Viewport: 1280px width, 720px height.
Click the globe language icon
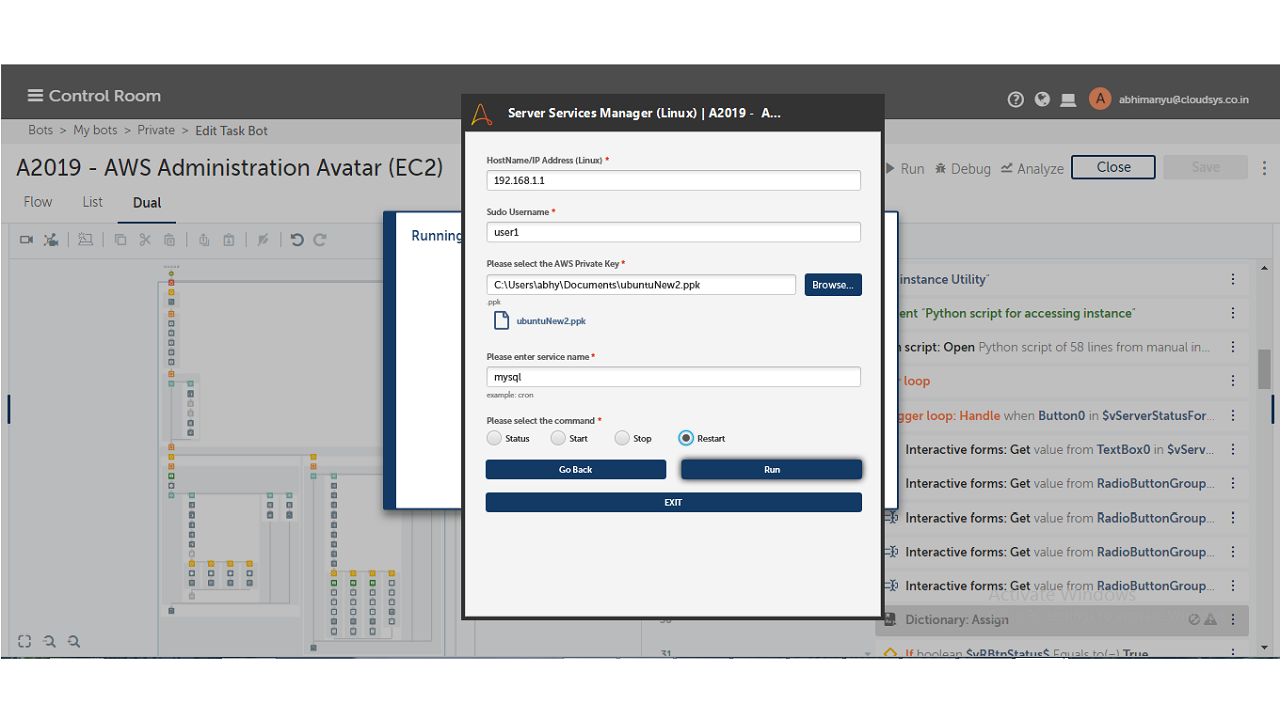point(1042,99)
